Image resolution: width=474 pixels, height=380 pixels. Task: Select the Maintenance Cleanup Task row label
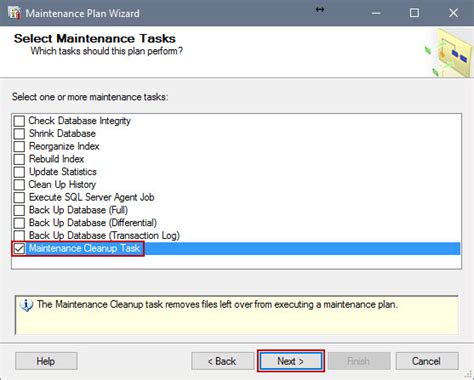click(x=84, y=248)
